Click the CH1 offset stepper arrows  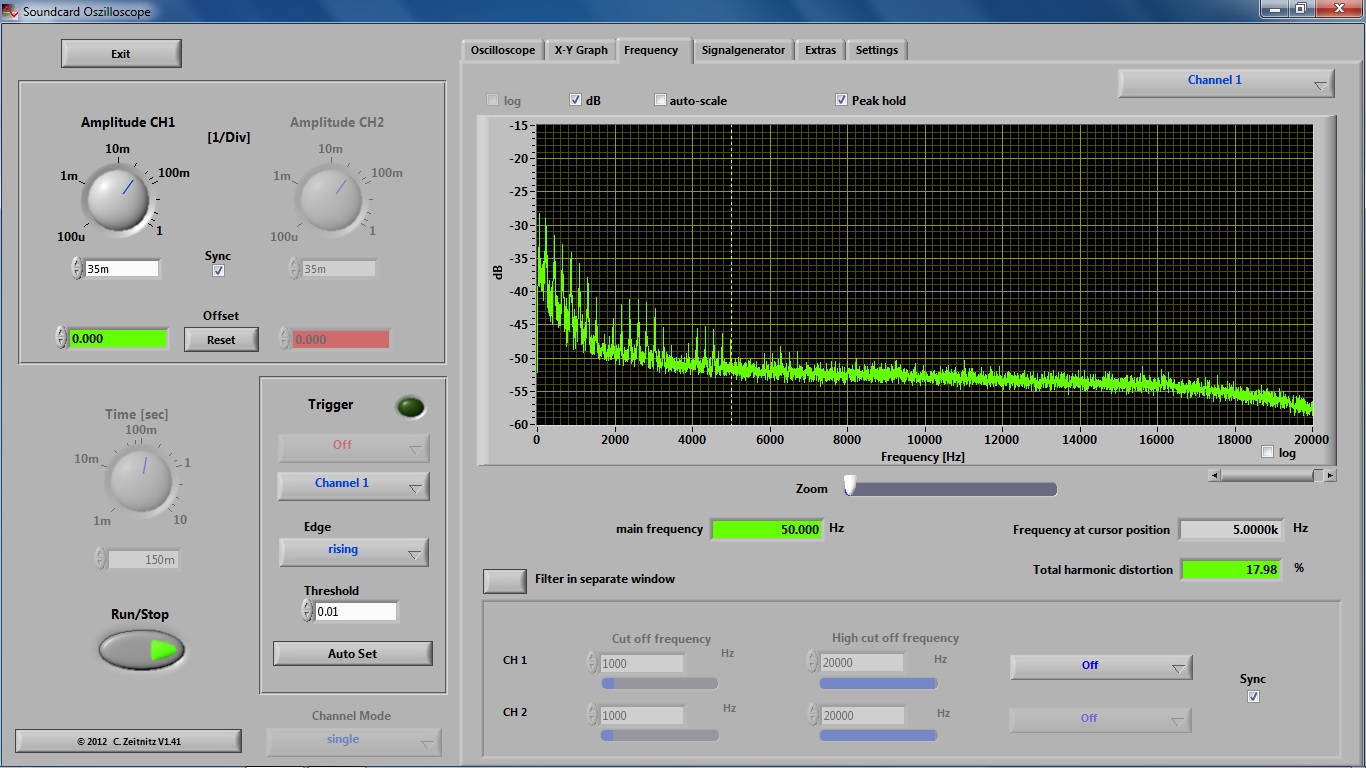61,338
